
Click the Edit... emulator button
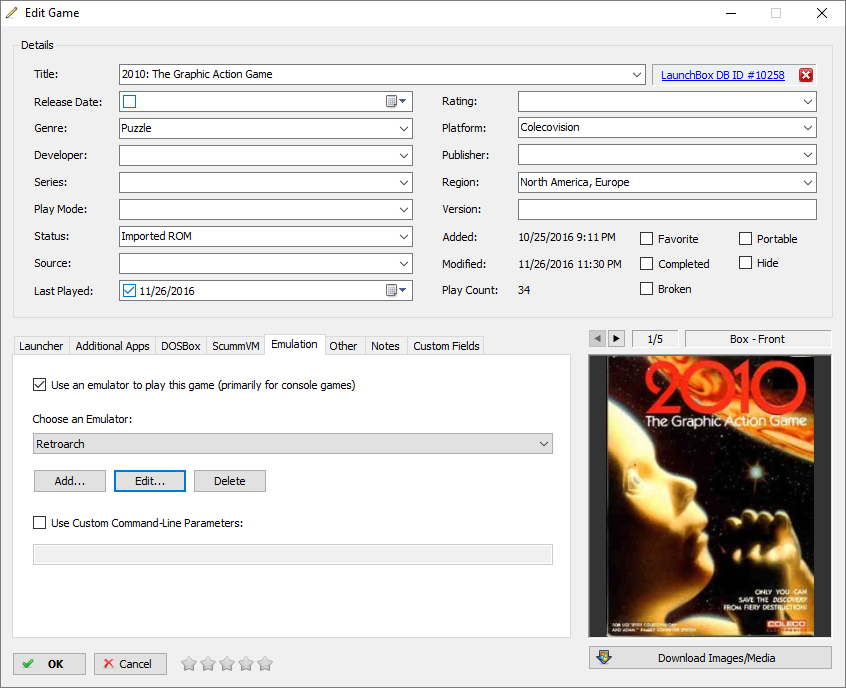point(150,481)
